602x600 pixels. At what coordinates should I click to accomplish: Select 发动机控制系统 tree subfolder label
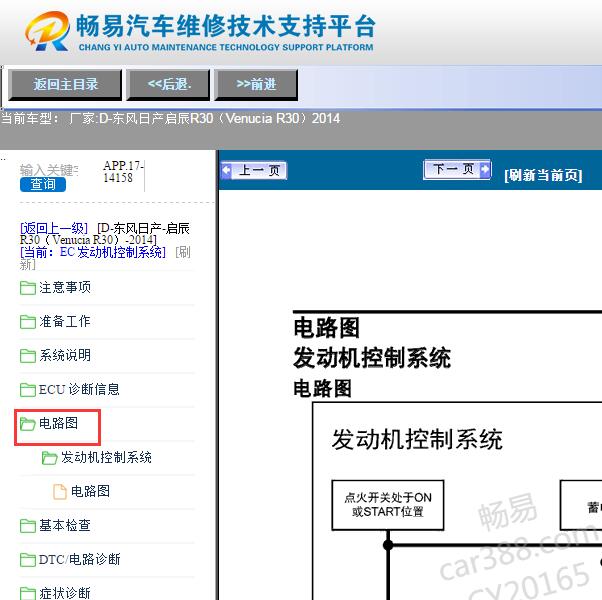(106, 458)
